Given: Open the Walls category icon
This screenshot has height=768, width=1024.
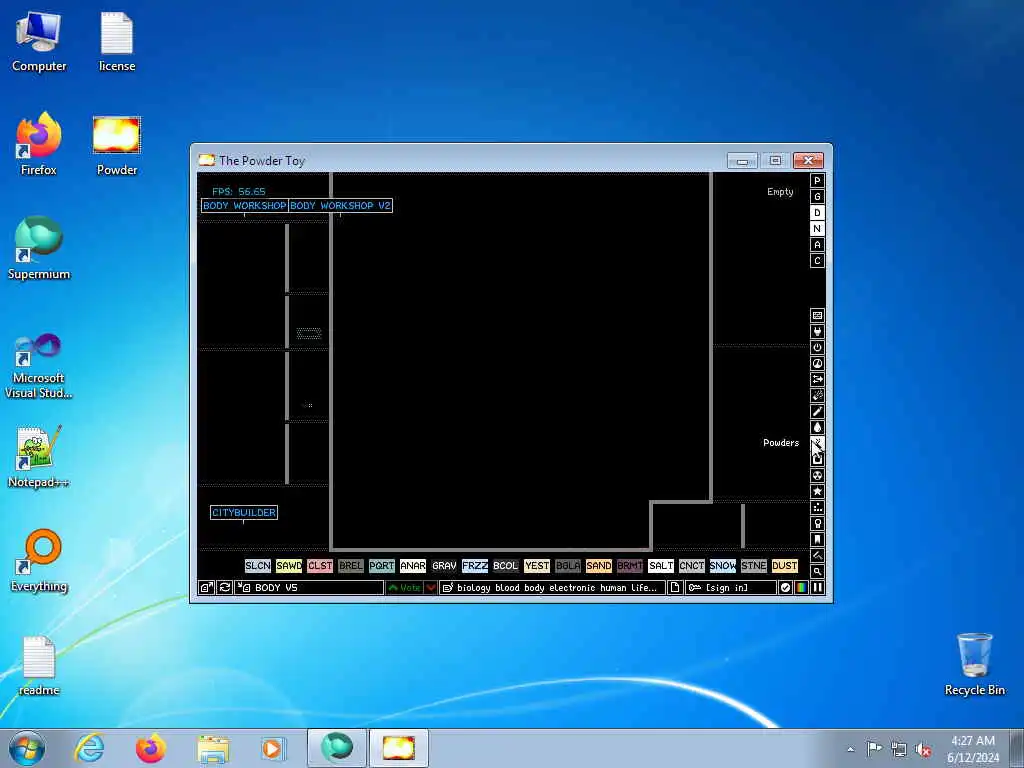Looking at the screenshot, I should click(817, 315).
